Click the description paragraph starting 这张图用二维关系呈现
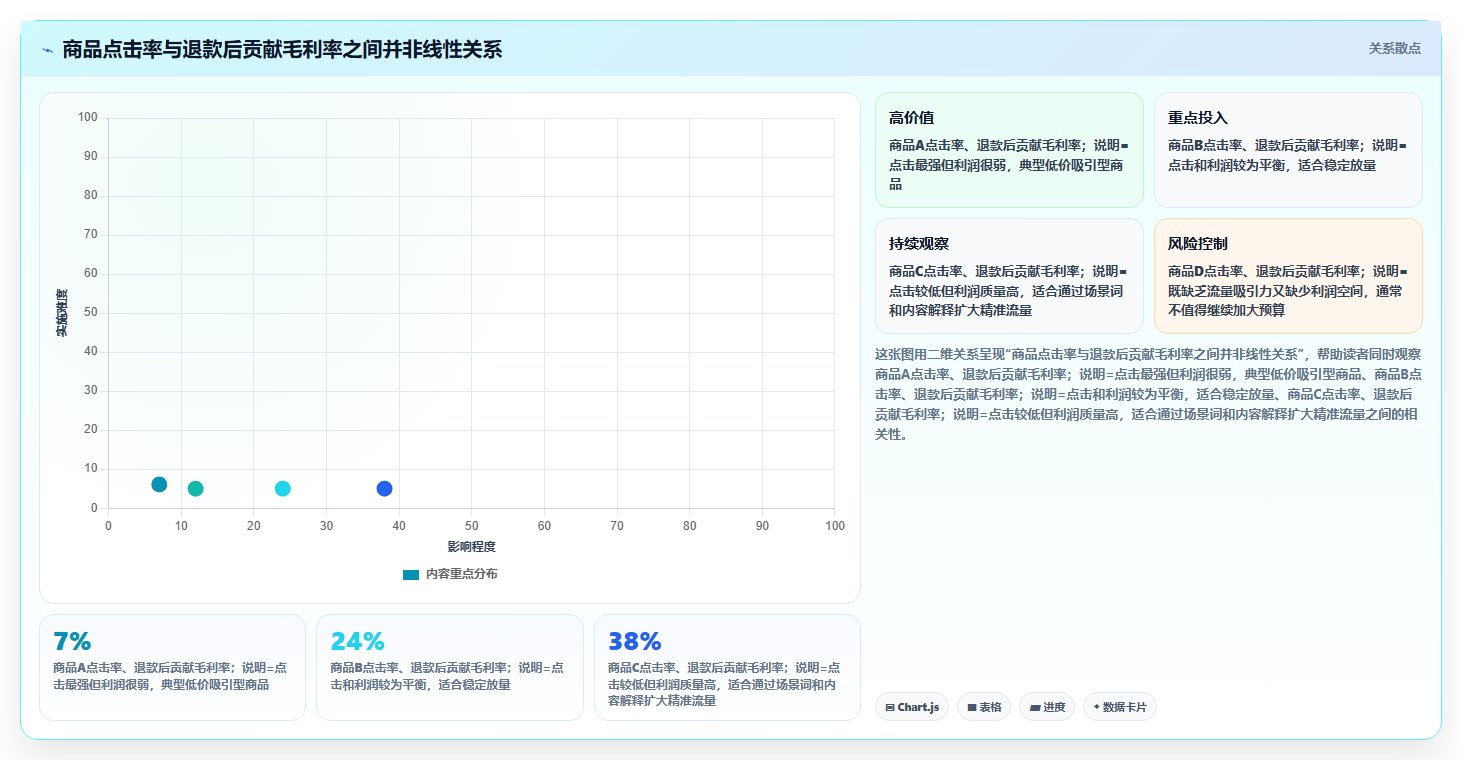Screen dimensions: 1462x760 click(x=1148, y=394)
